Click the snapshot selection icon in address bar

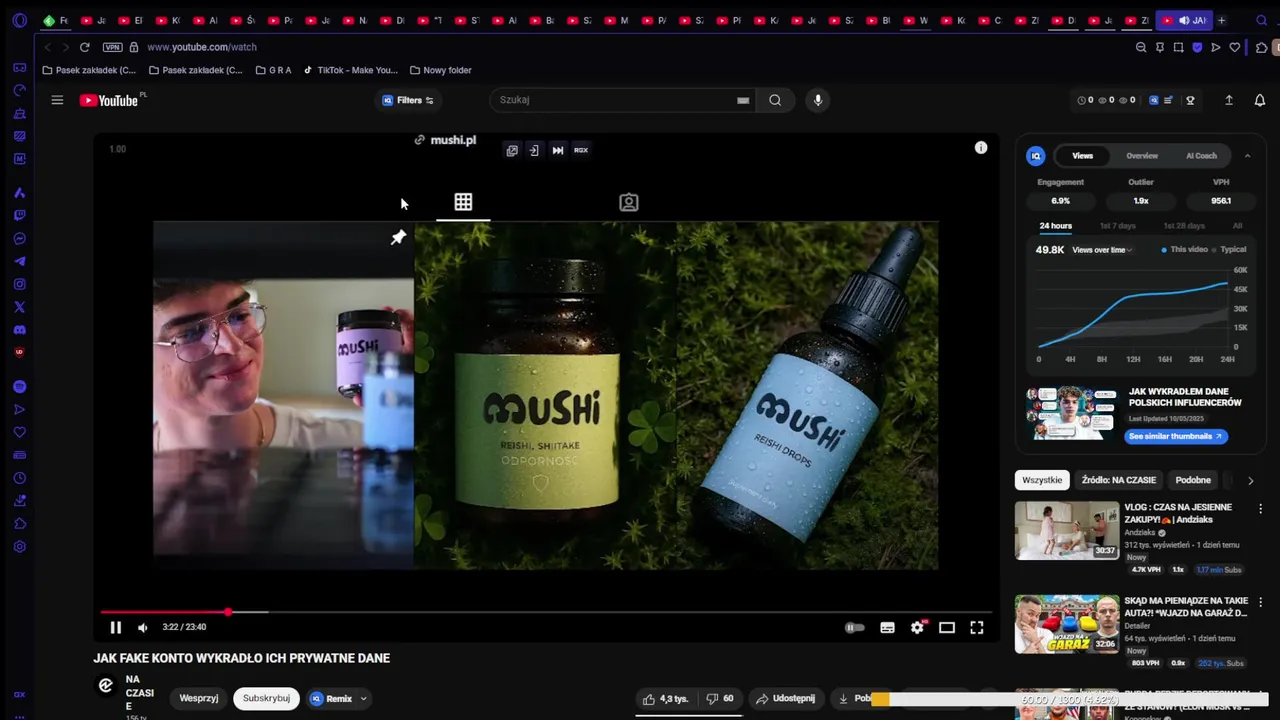[1179, 47]
